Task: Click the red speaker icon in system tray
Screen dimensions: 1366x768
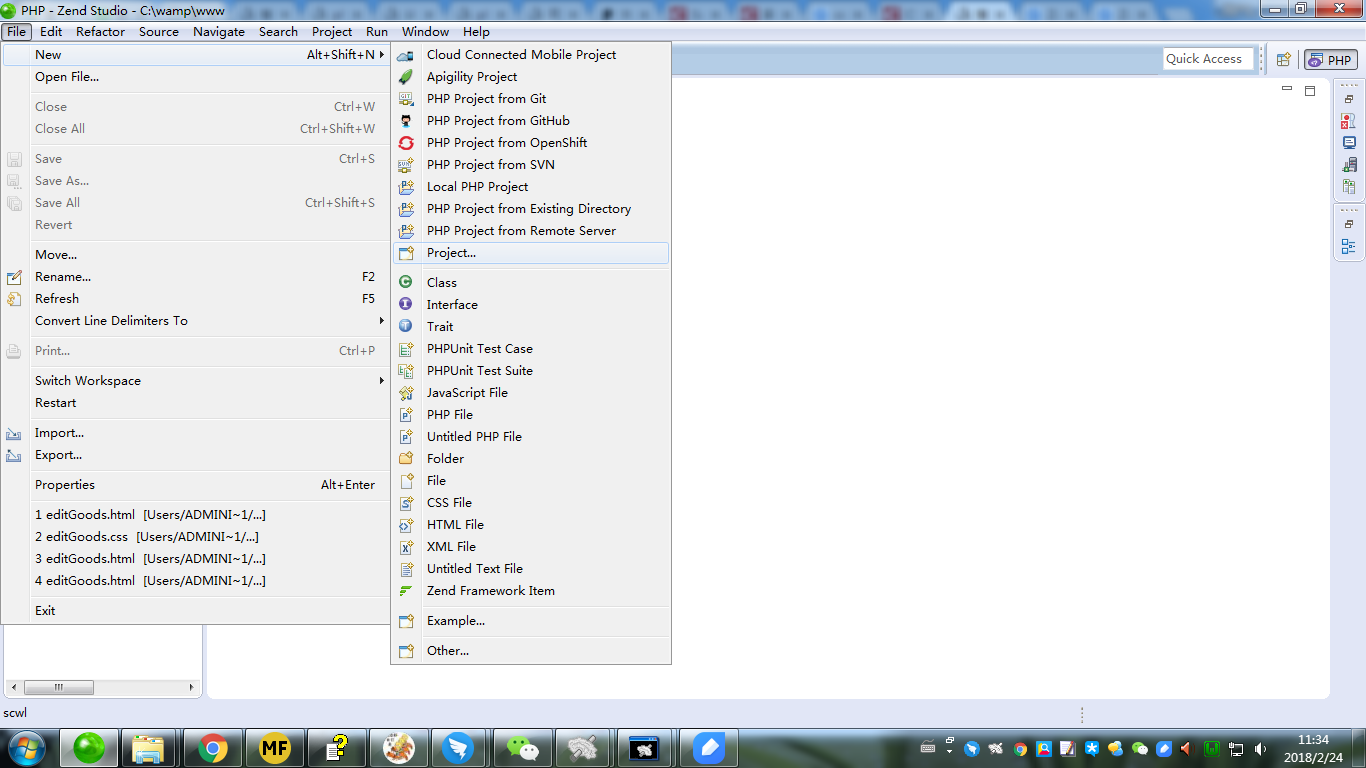Action: 1187,748
